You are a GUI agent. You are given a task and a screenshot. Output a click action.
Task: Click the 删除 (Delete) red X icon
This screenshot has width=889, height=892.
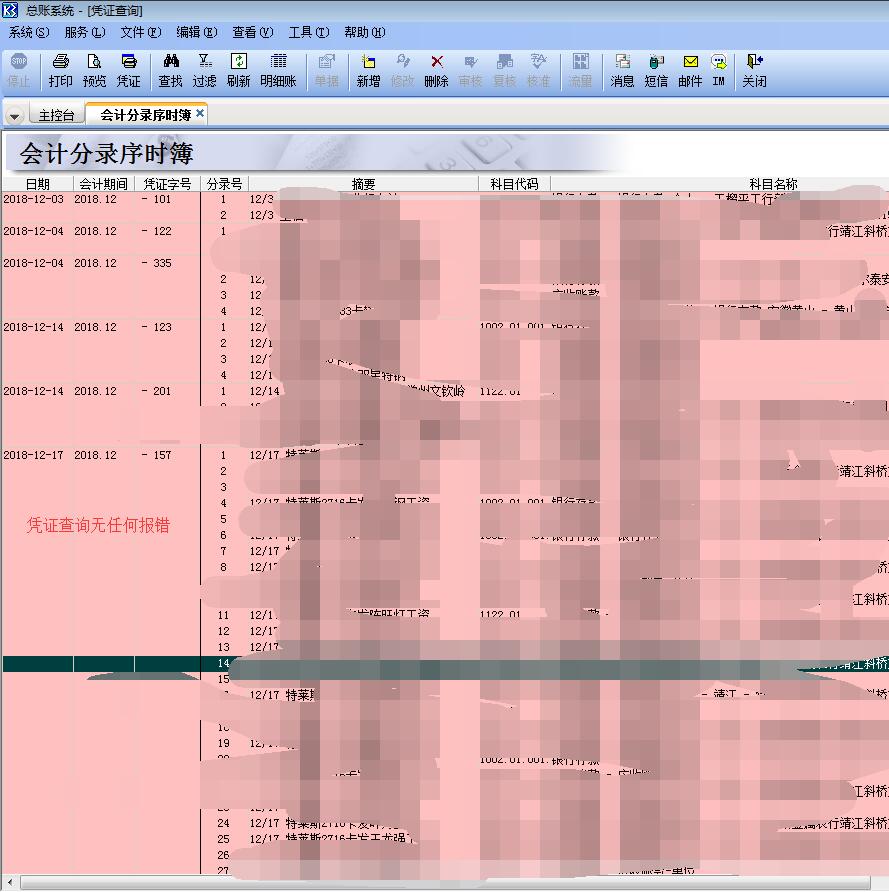[x=436, y=71]
